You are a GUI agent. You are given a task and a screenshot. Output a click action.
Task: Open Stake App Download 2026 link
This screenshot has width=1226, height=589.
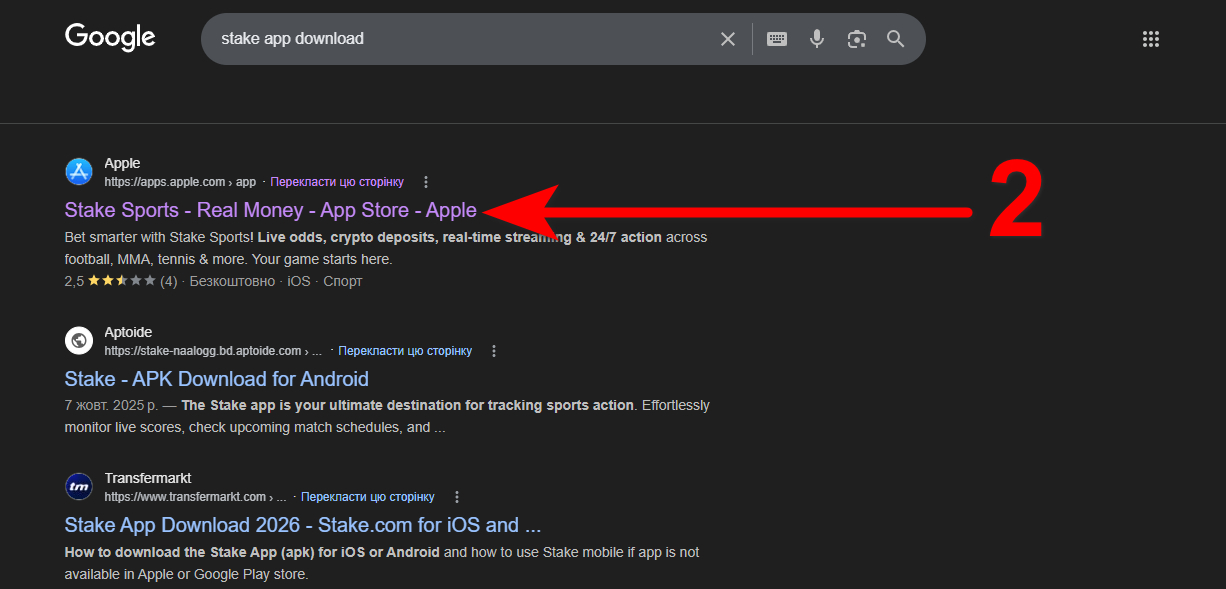click(x=303, y=525)
